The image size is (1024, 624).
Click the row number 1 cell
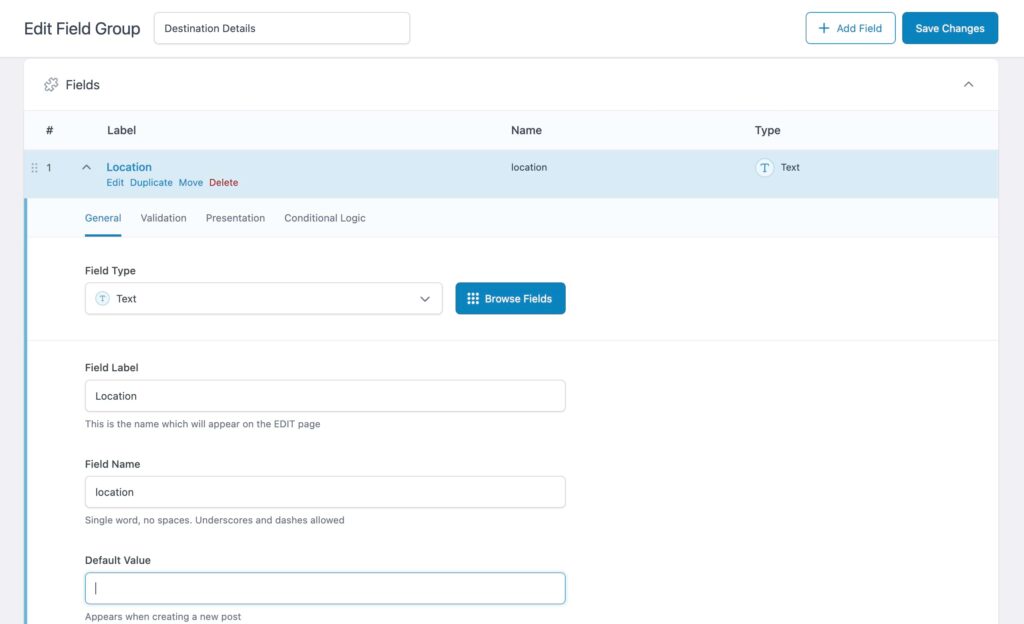tap(48, 168)
